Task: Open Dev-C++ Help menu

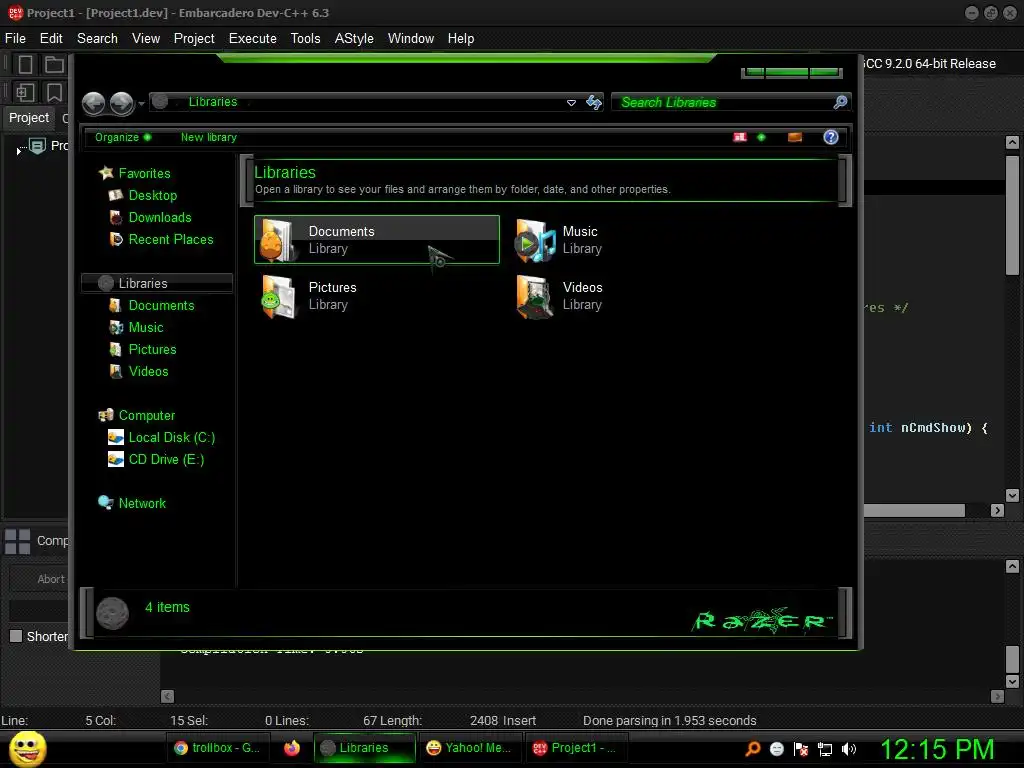Action: tap(461, 39)
